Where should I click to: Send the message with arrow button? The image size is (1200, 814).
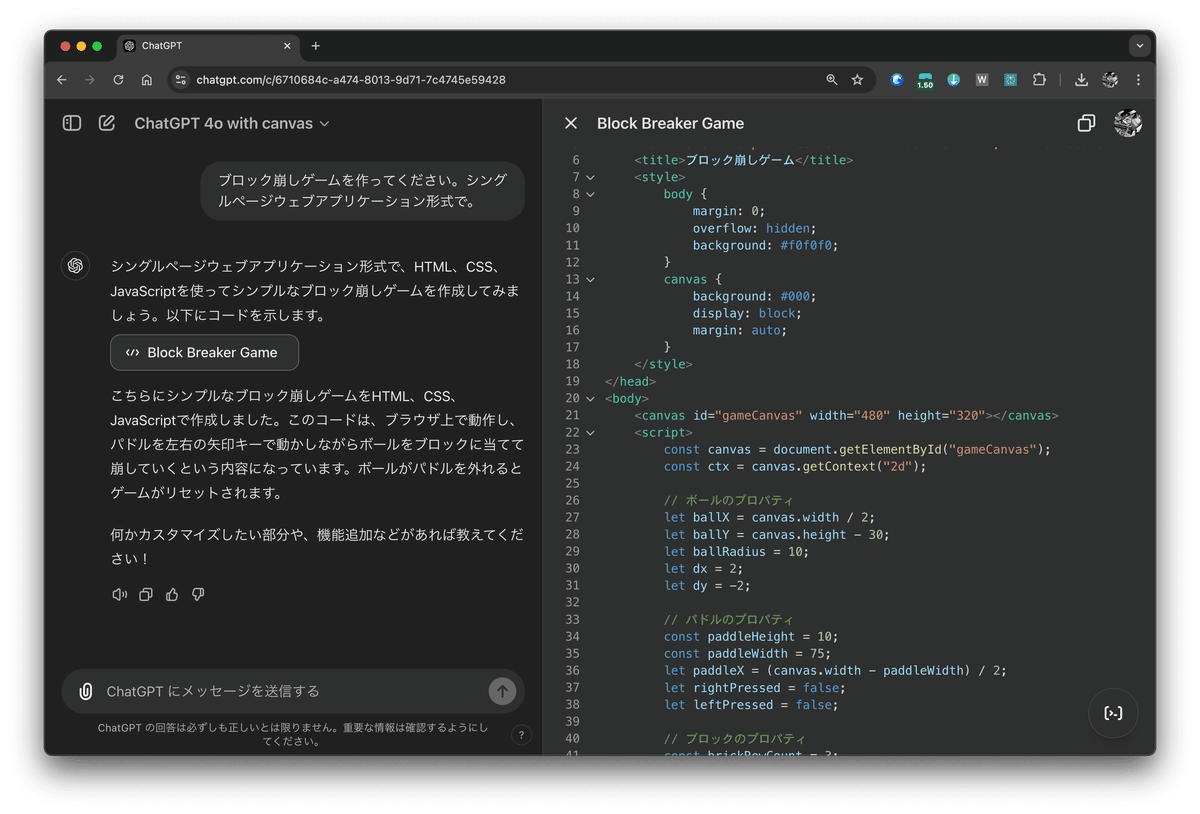502,691
